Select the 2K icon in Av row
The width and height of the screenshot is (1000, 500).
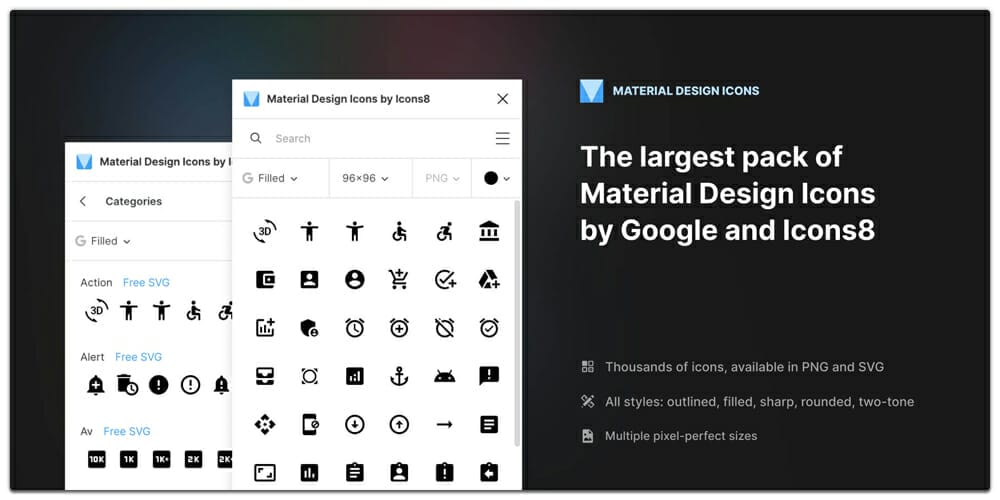coord(193,459)
